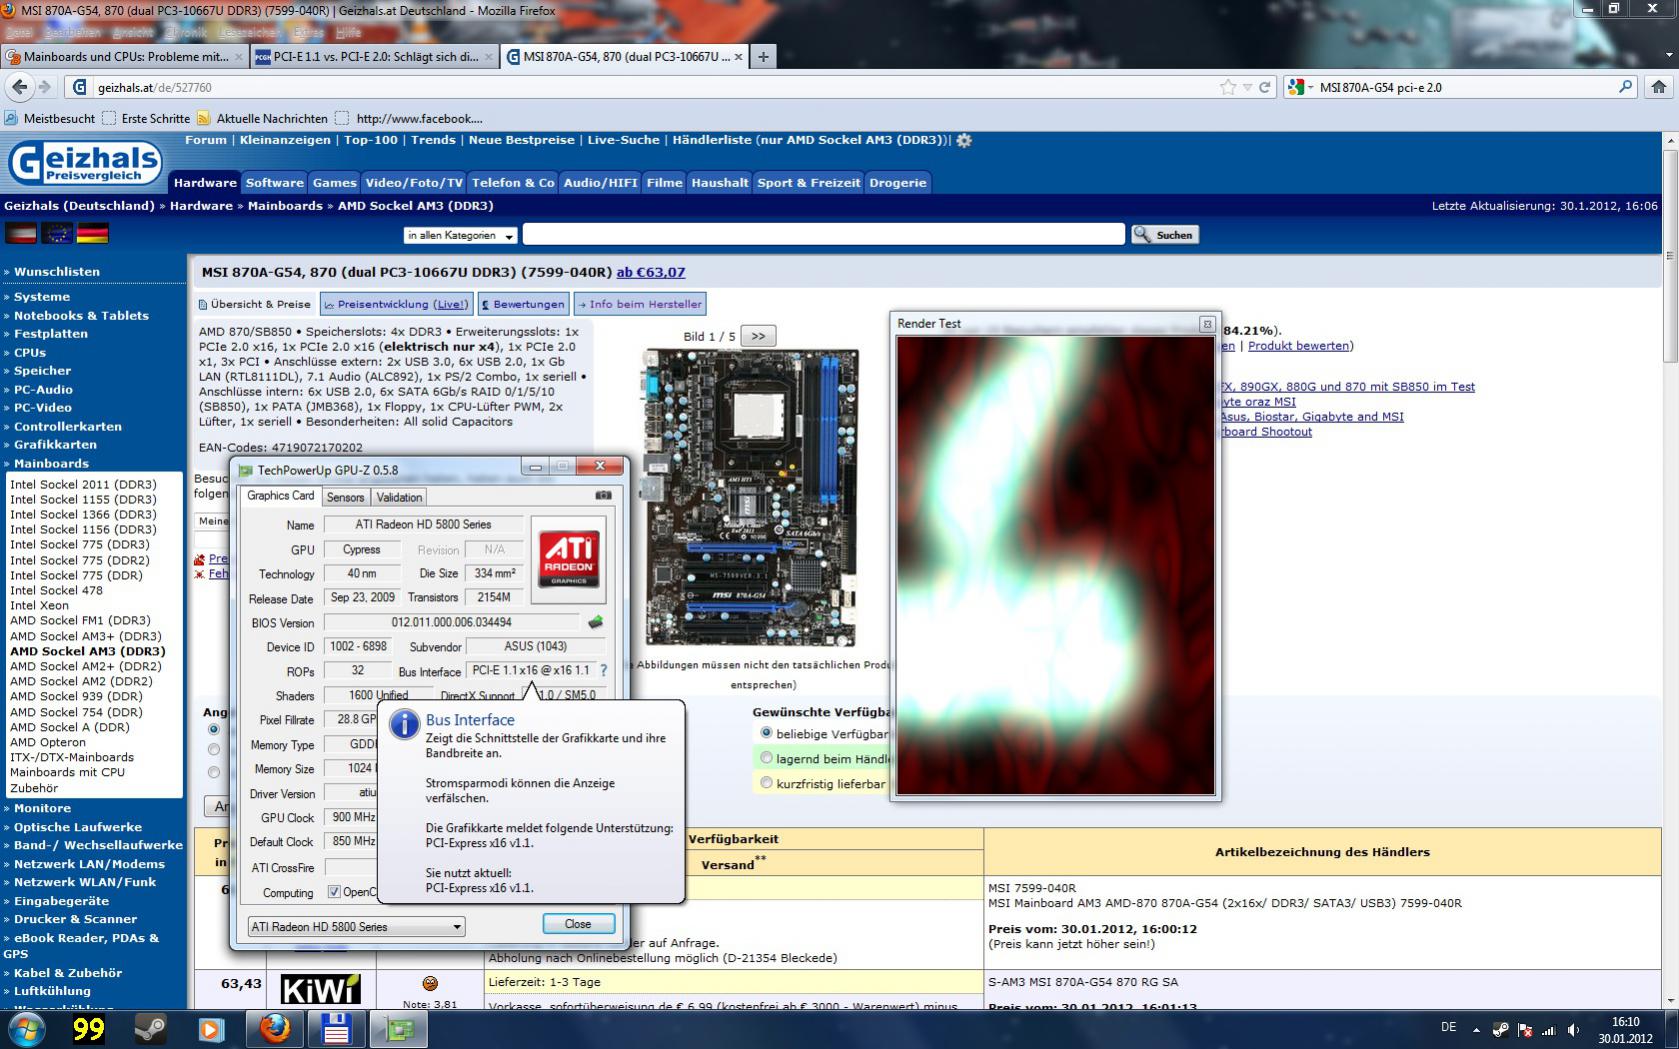This screenshot has height=1049, width=1679.
Task: Click the MSI motherboard product image
Action: coord(751,497)
